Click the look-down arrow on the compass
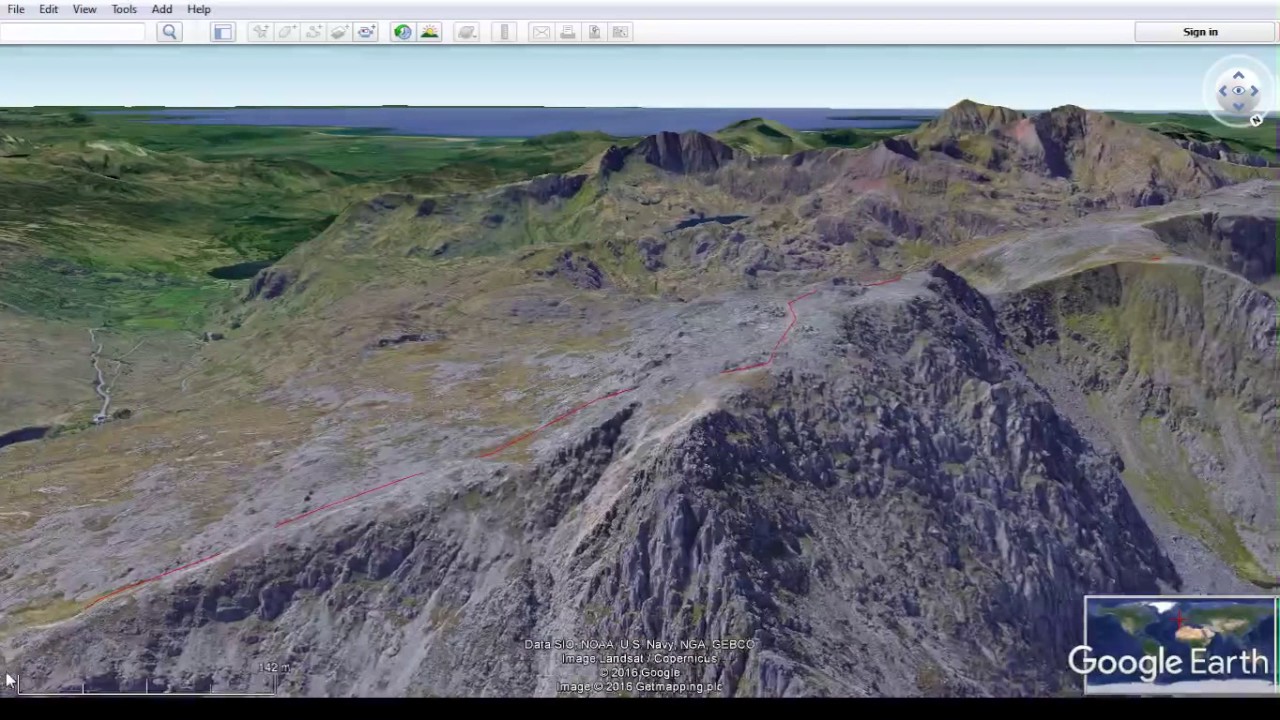1280x720 pixels. pos(1238,106)
